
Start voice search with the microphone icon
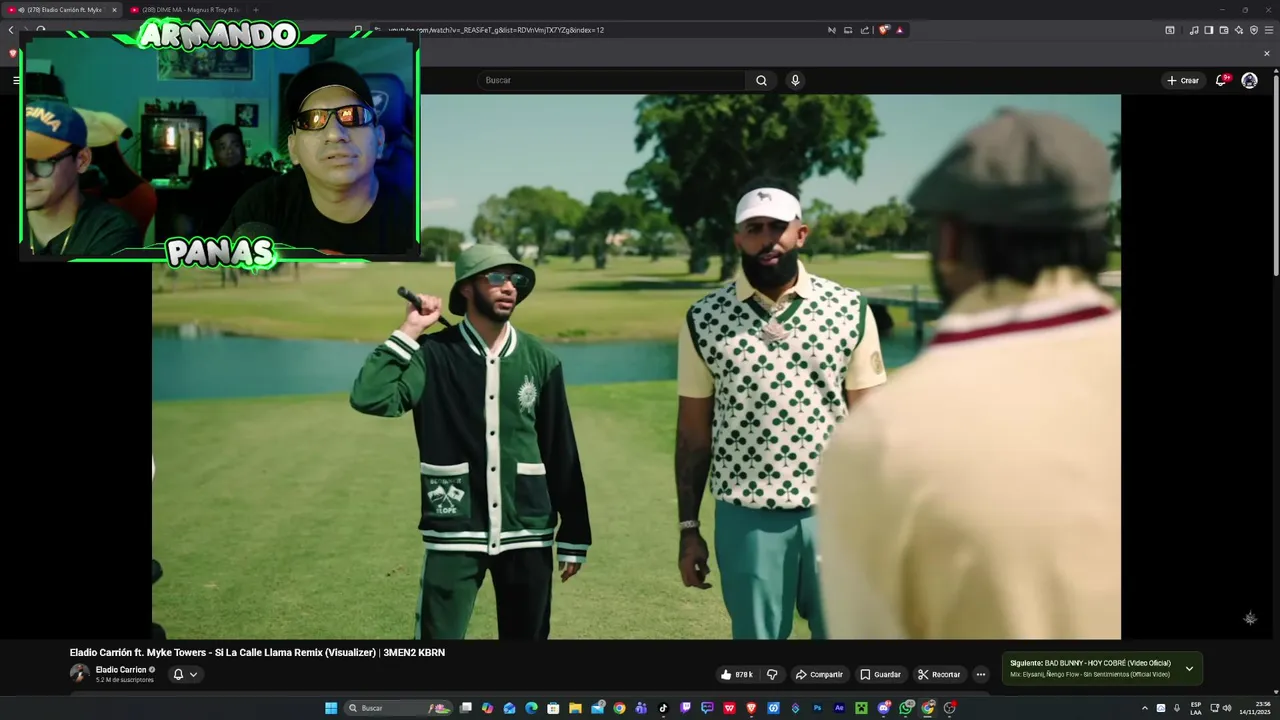(795, 80)
